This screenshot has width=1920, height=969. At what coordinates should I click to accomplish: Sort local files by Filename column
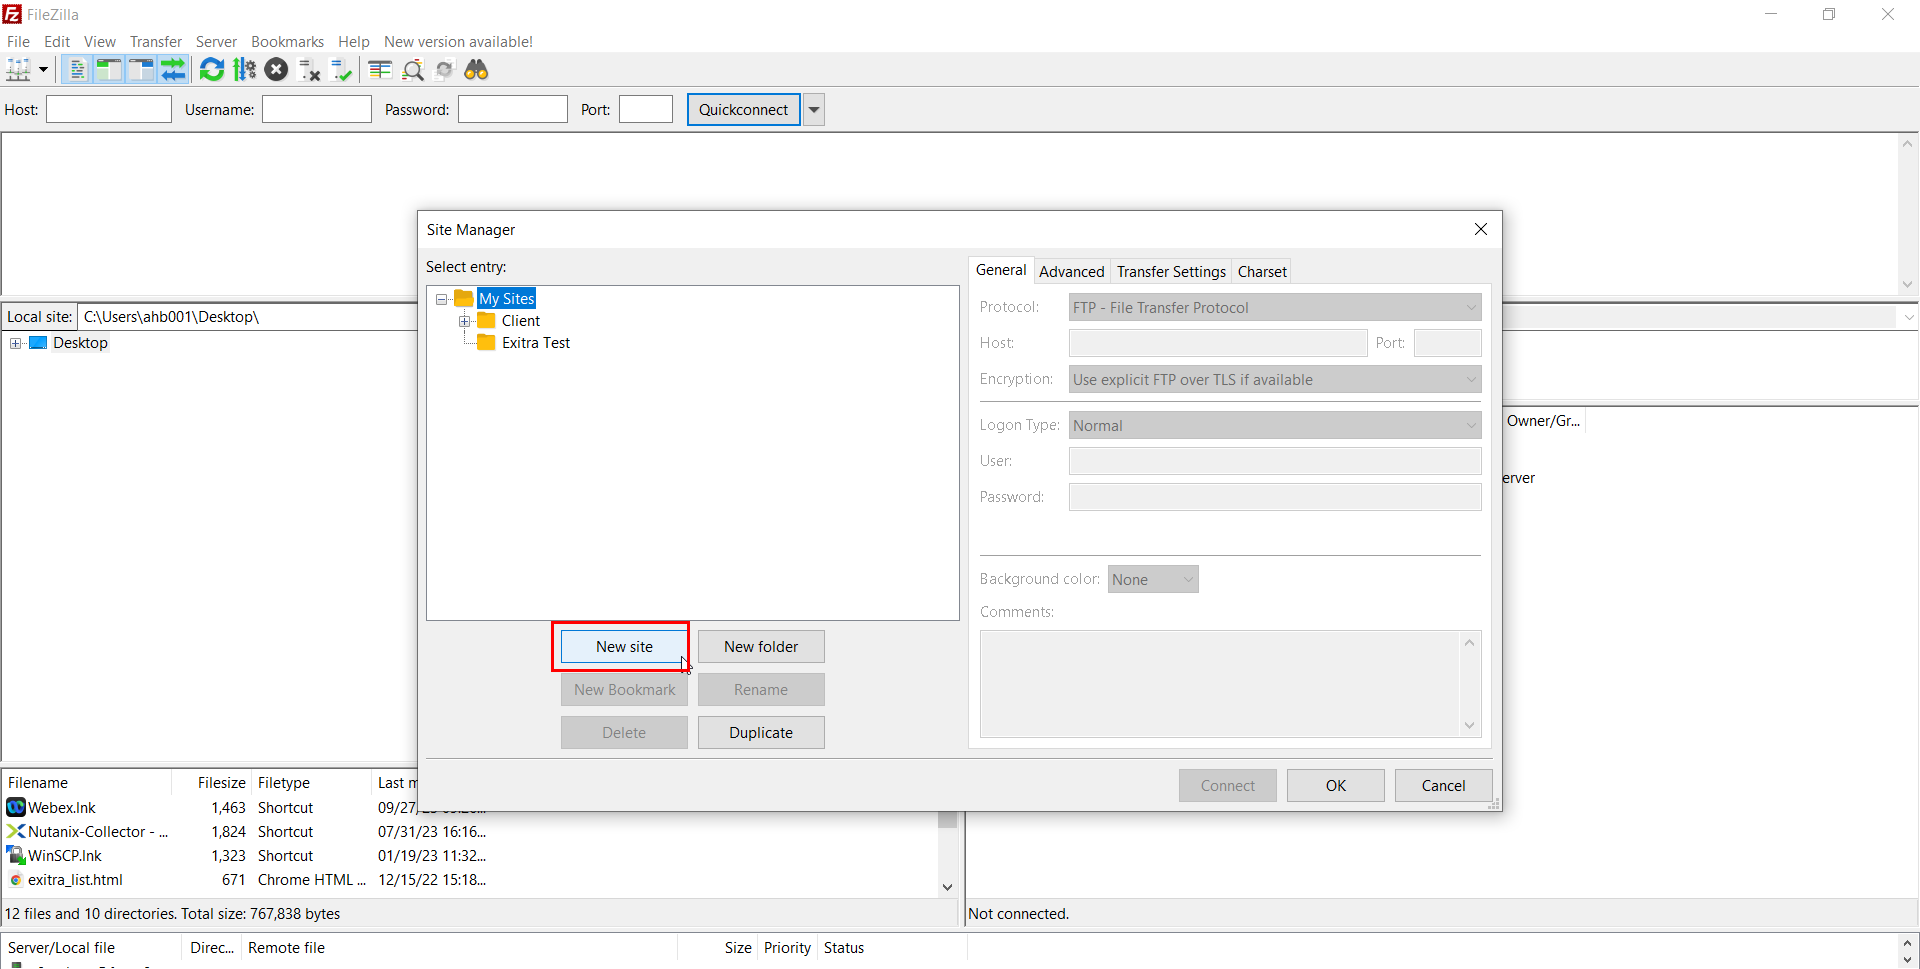[87, 783]
